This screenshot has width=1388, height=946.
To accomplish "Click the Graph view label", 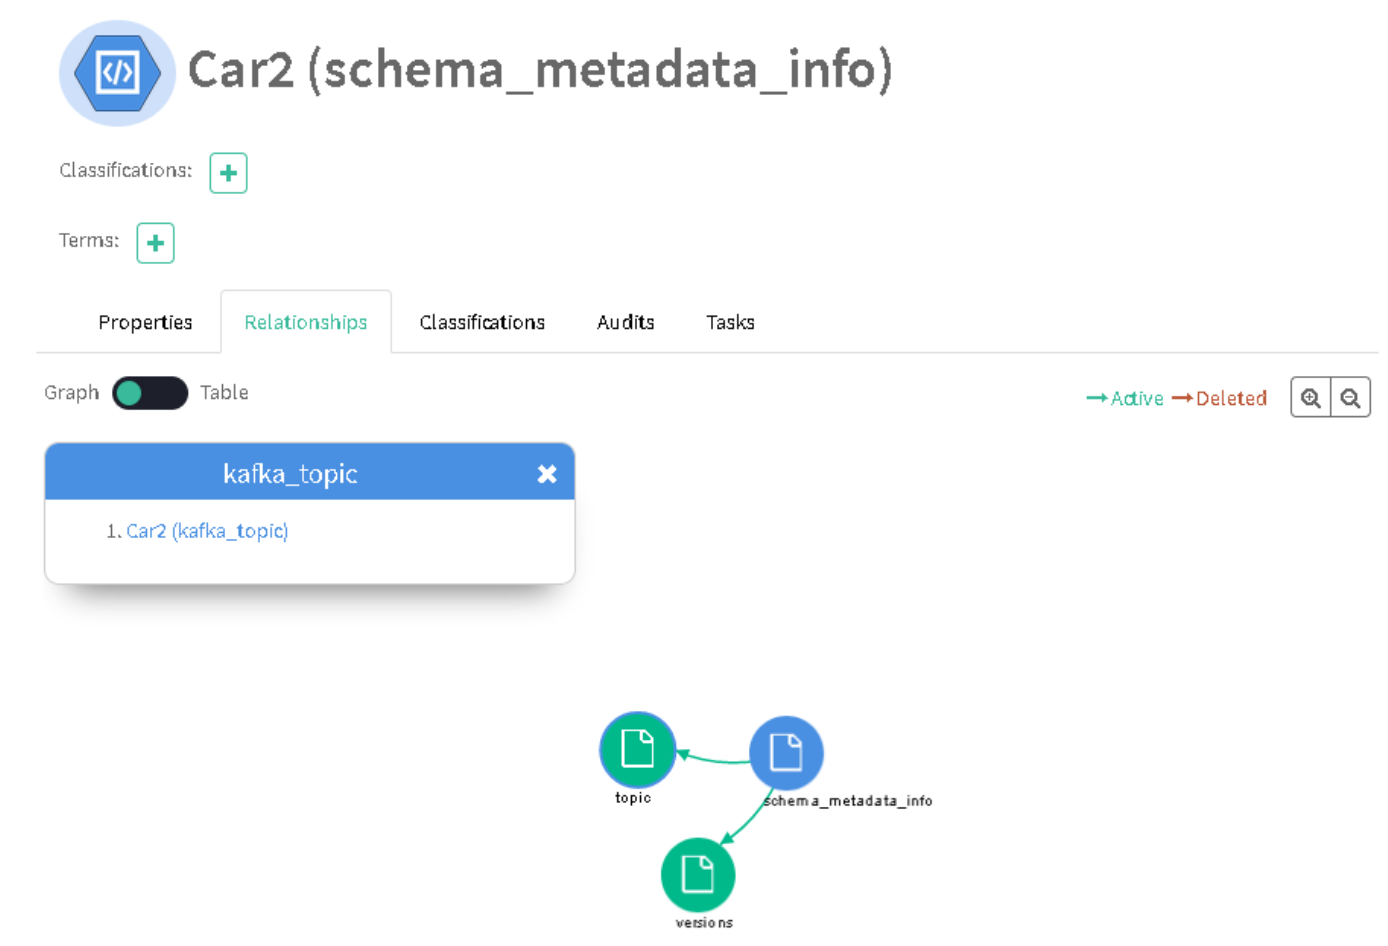I will (x=72, y=393).
